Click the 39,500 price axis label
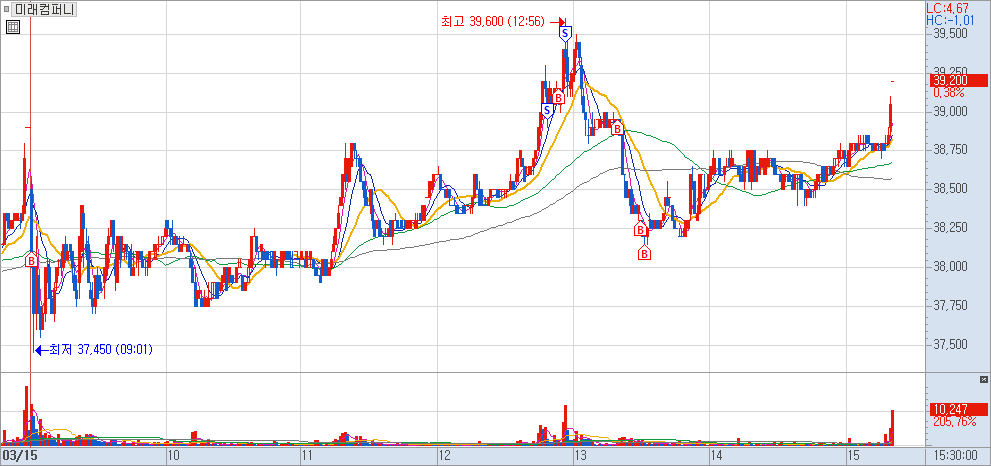 pyautogui.click(x=950, y=34)
